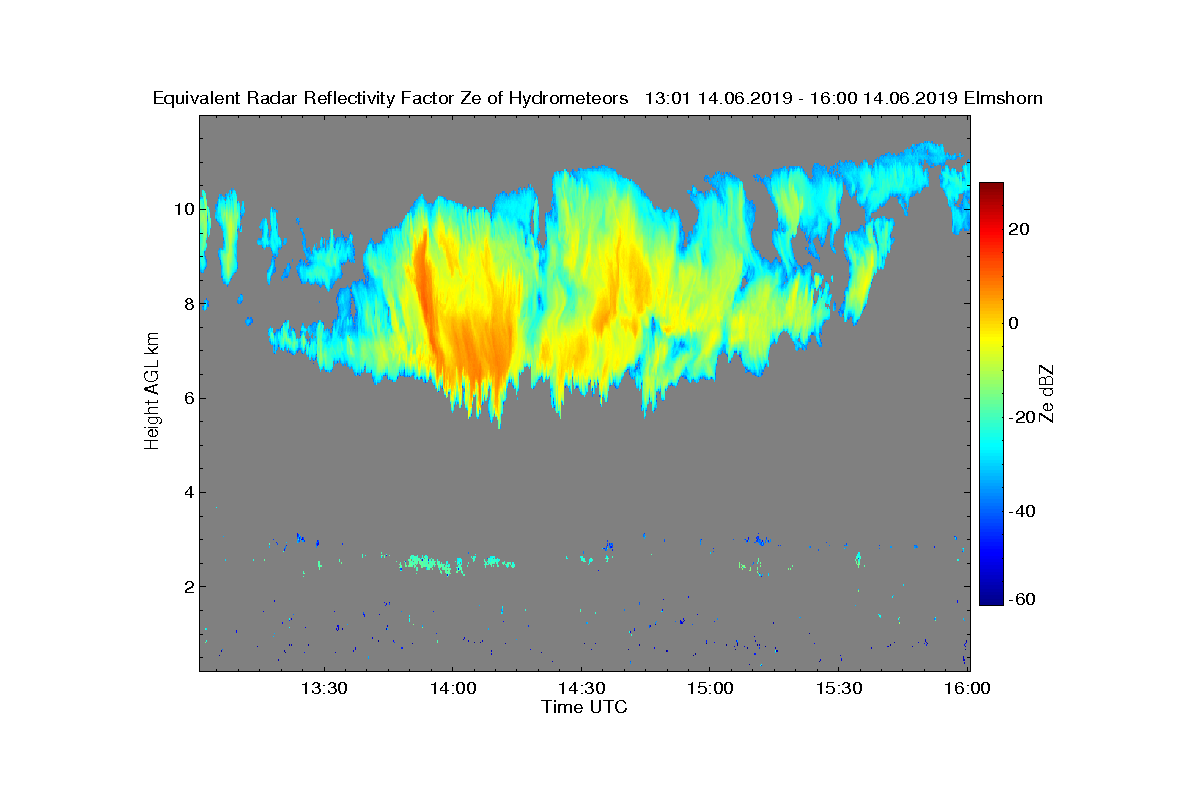Viewport: 1200px width, 800px height.
Task: Click the colorbar value 0 label
Action: 1015,323
